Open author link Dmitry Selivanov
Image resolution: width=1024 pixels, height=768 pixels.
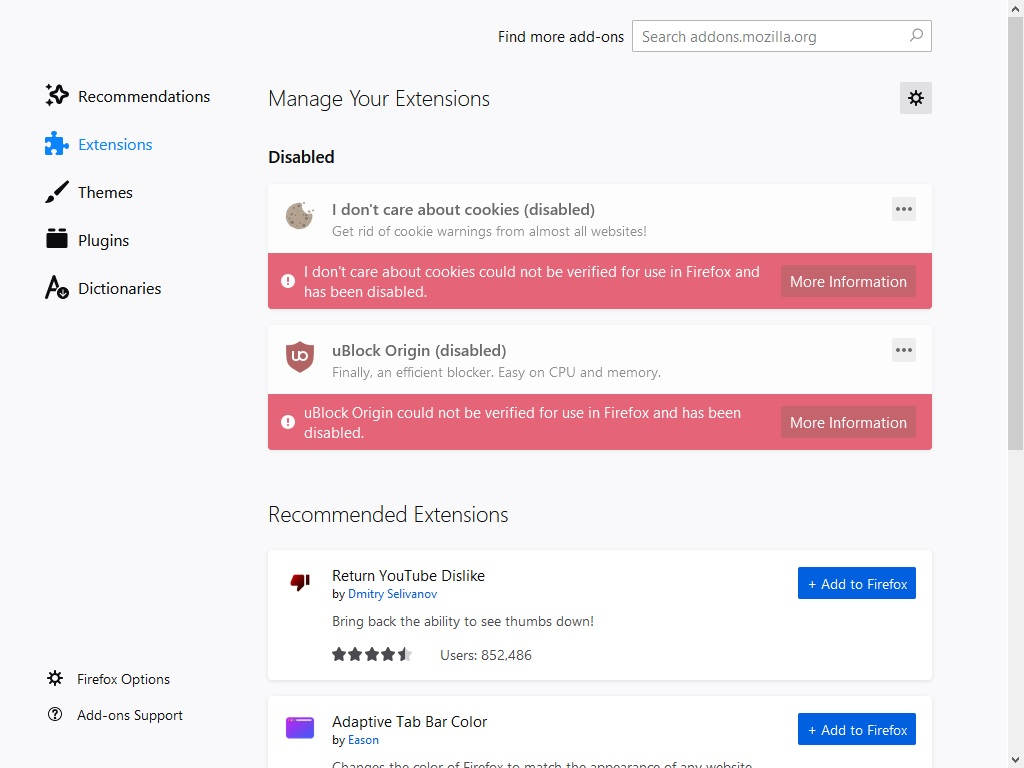(x=392, y=594)
